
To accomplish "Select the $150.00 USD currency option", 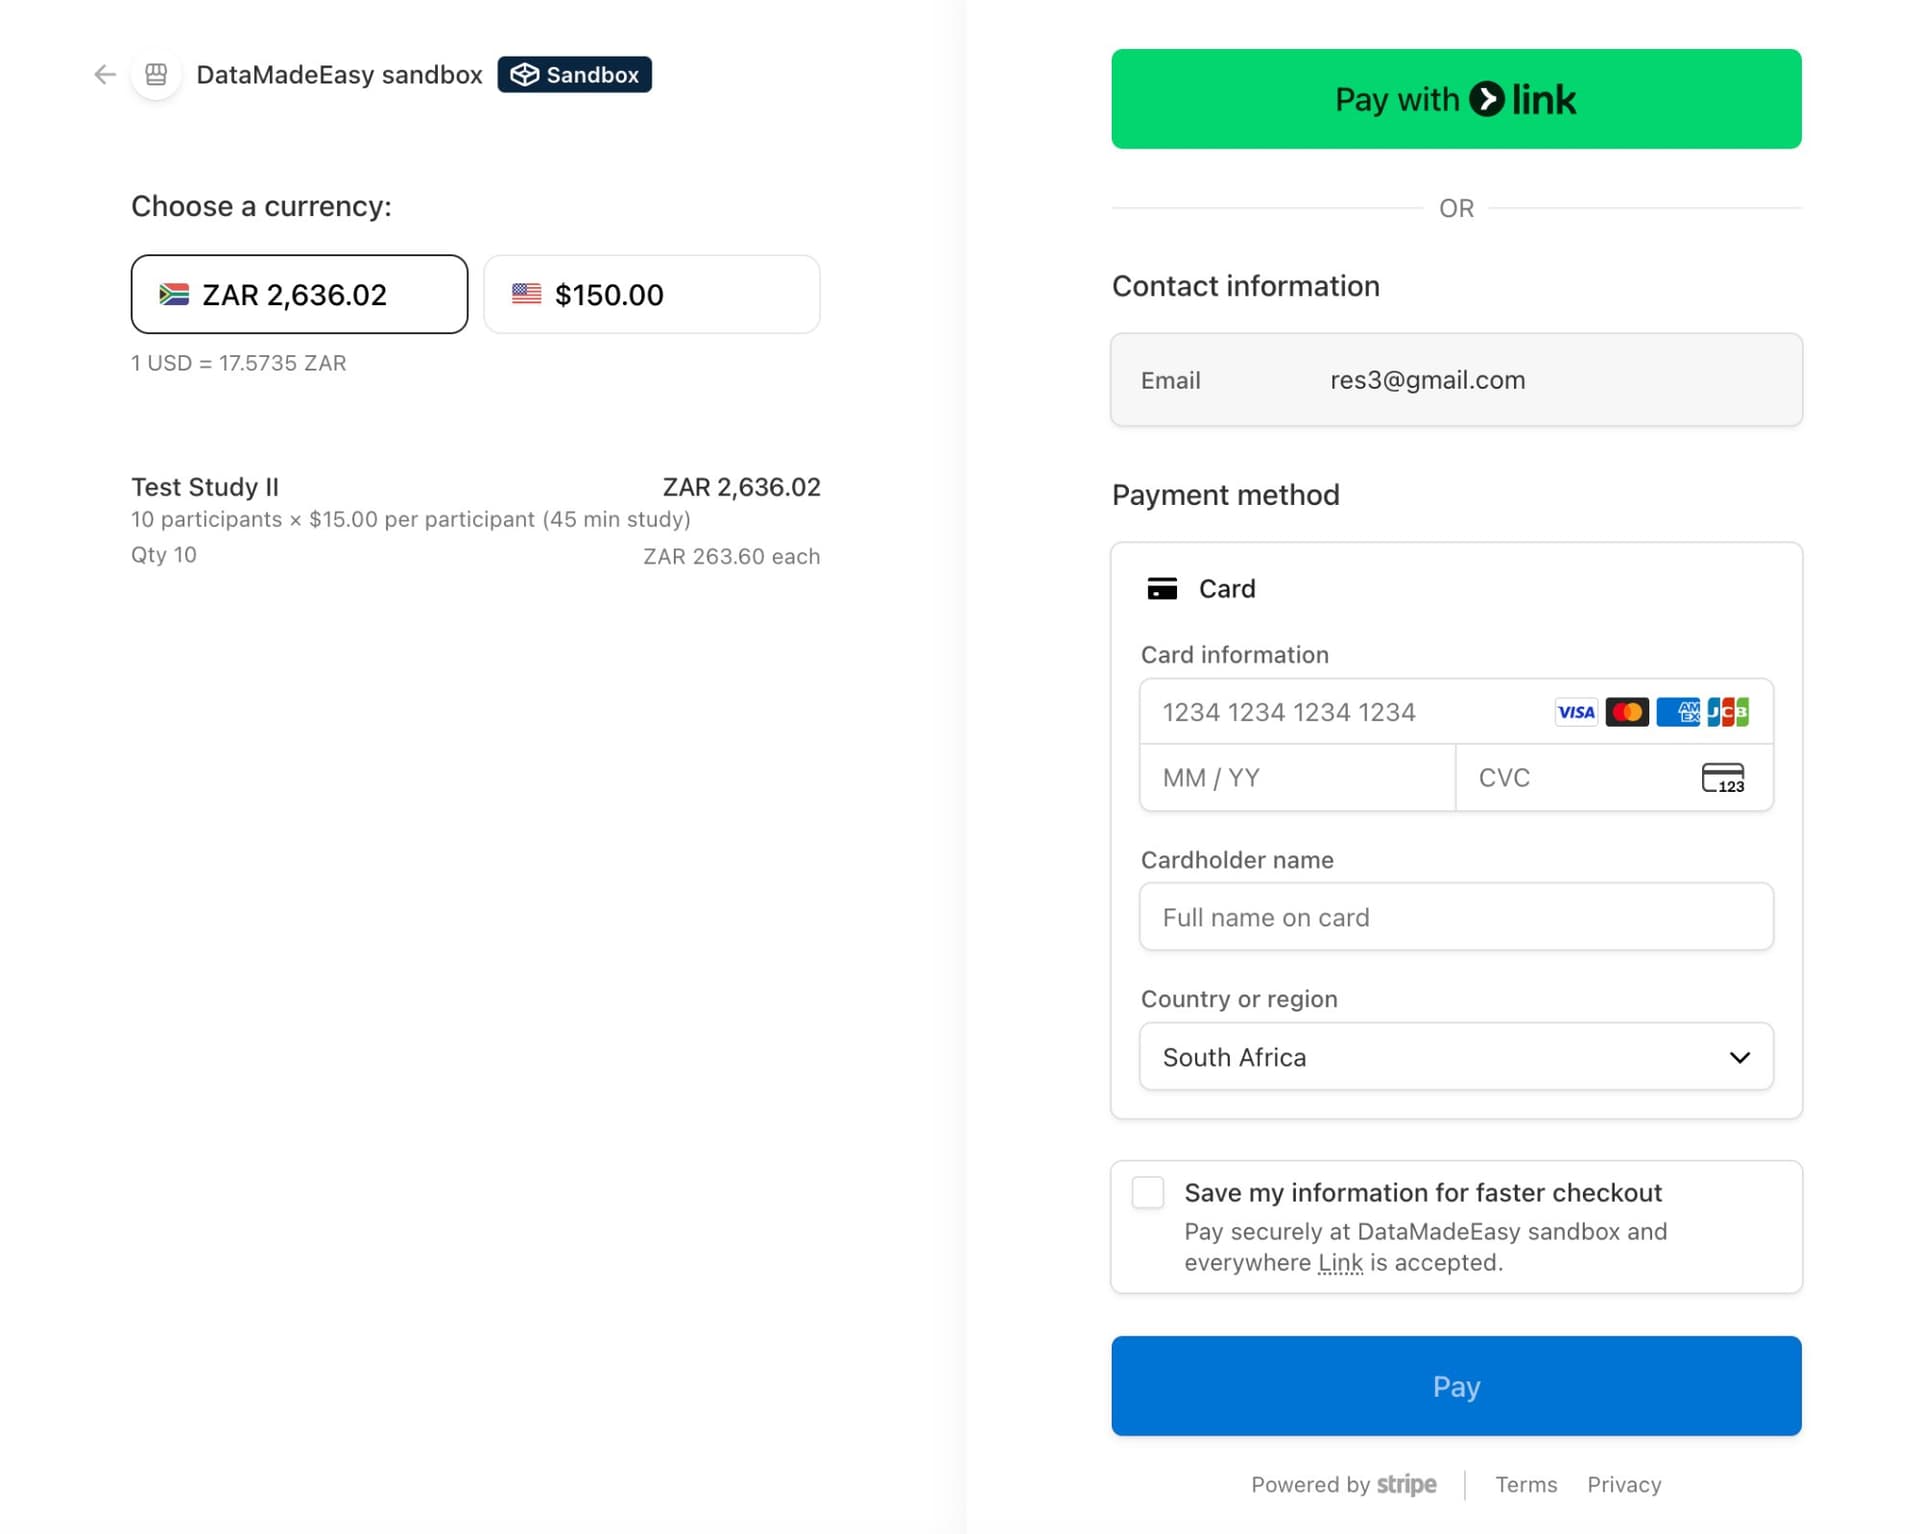I will click(x=651, y=293).
